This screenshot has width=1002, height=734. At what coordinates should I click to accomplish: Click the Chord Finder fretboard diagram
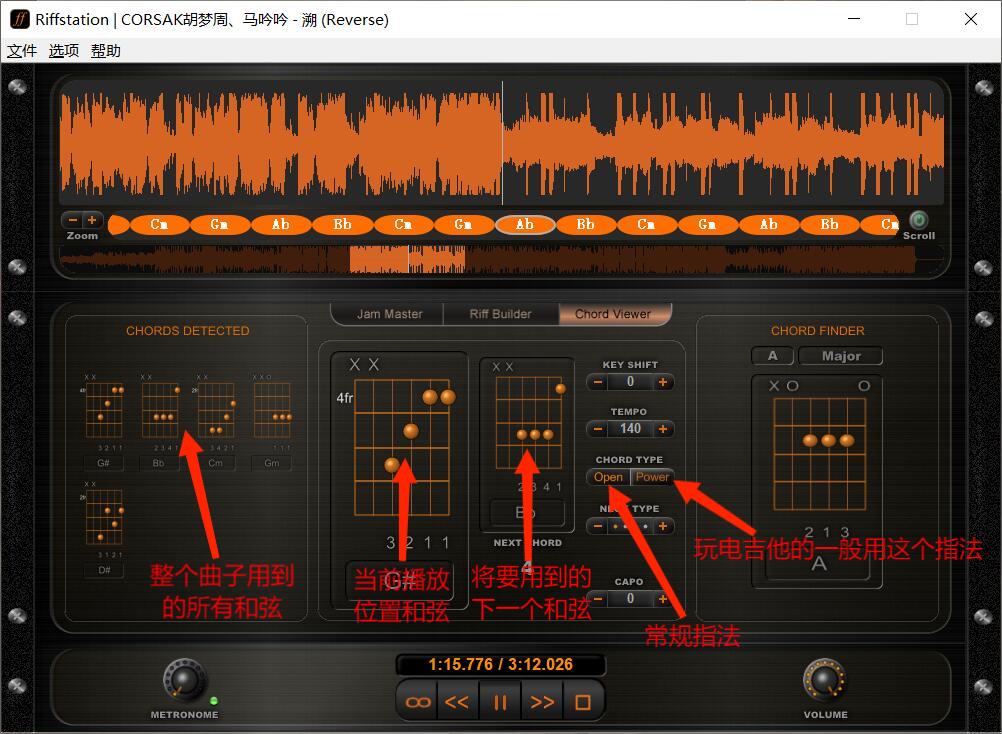tap(819, 454)
